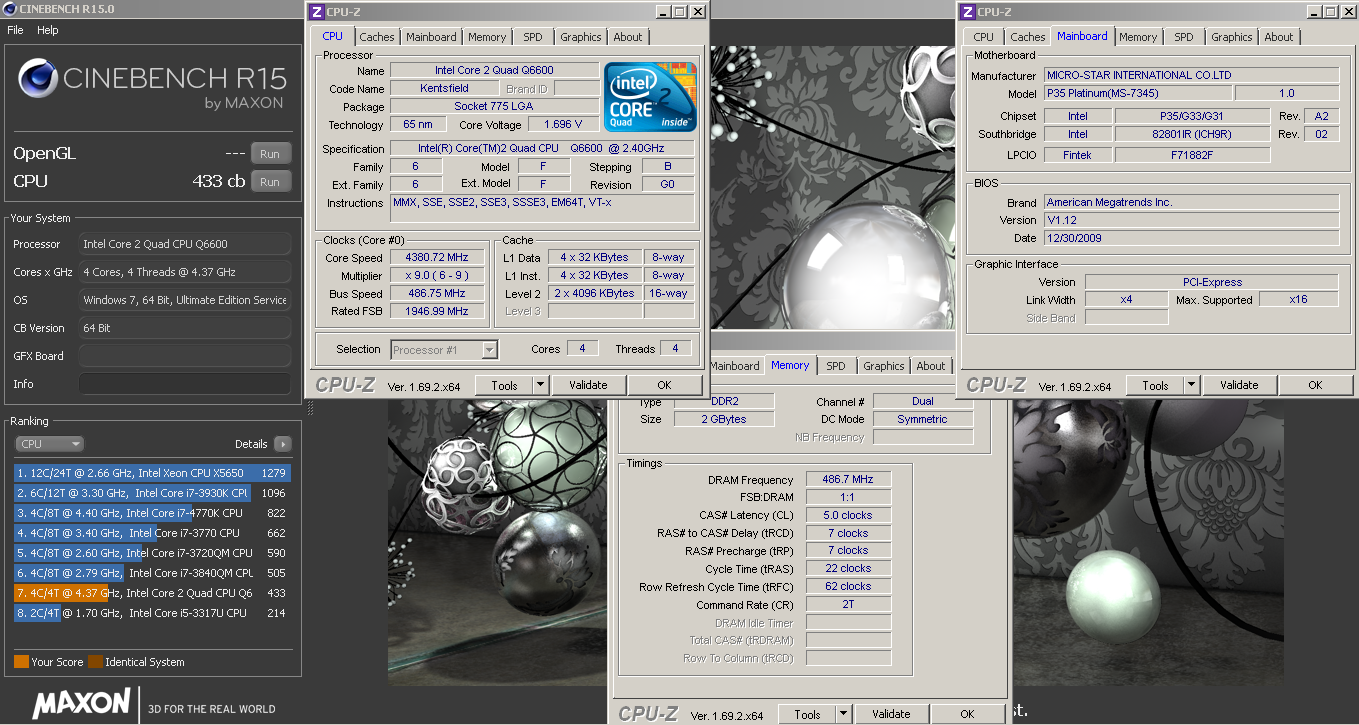
Task: Click the CPU score 433 cb
Action: pos(218,182)
